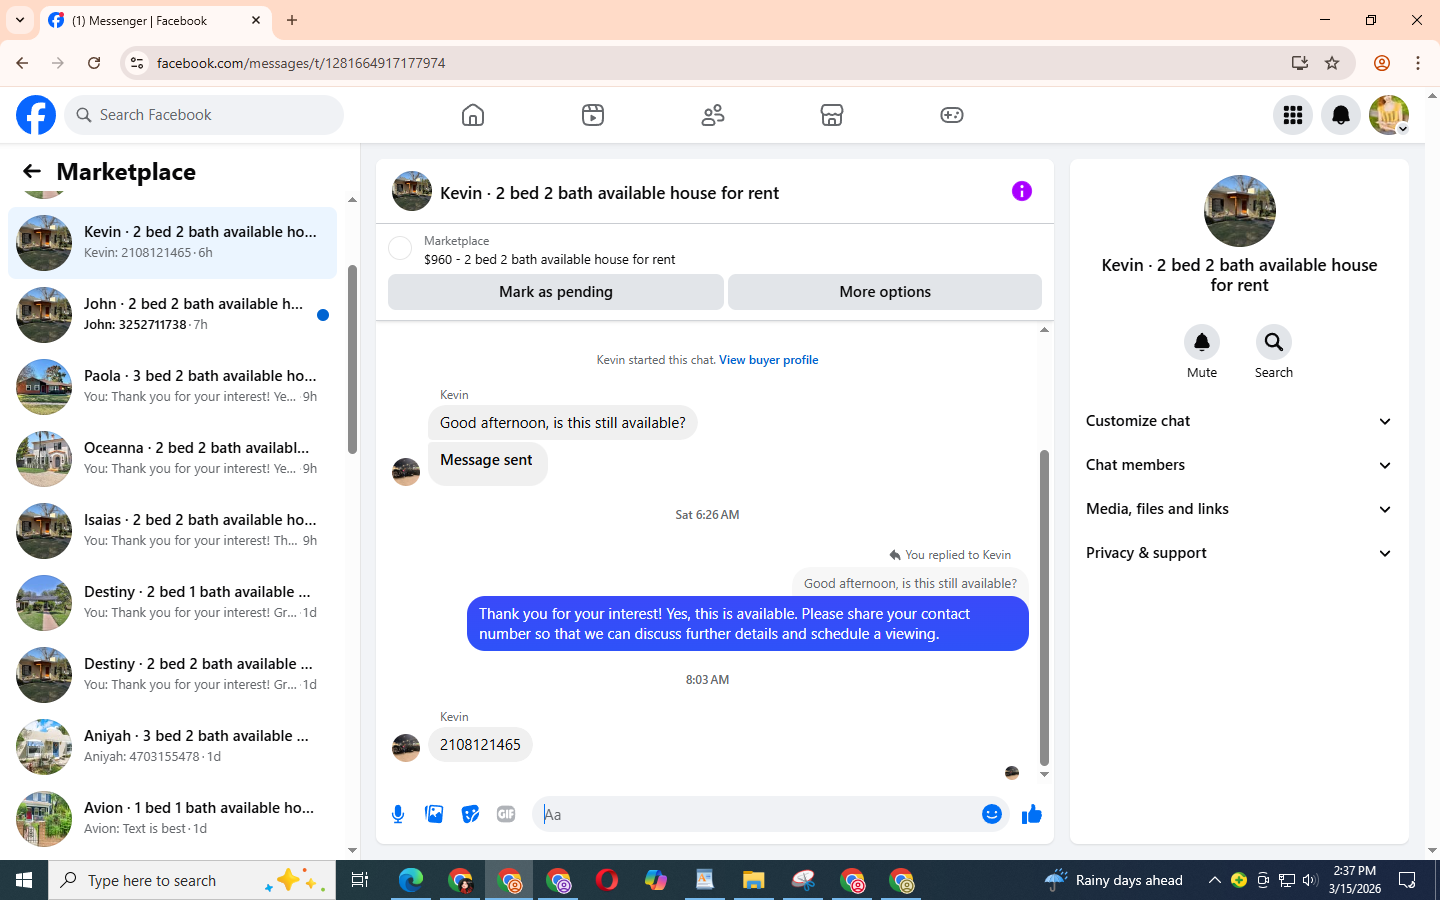This screenshot has width=1440, height=900.
Task: Go to Home feed icon
Action: 473,115
